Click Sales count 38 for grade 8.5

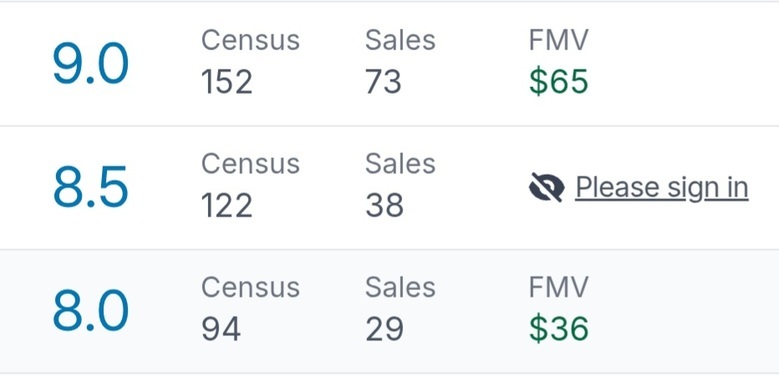point(385,206)
